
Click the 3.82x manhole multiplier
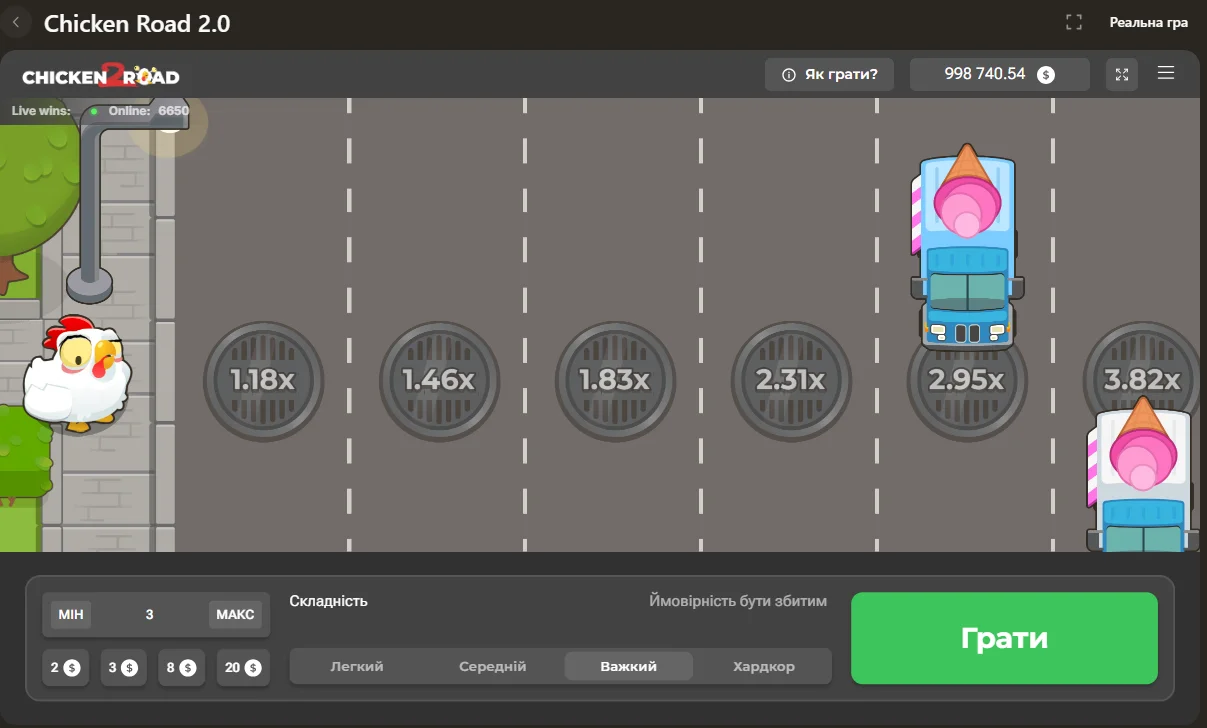(x=1142, y=380)
